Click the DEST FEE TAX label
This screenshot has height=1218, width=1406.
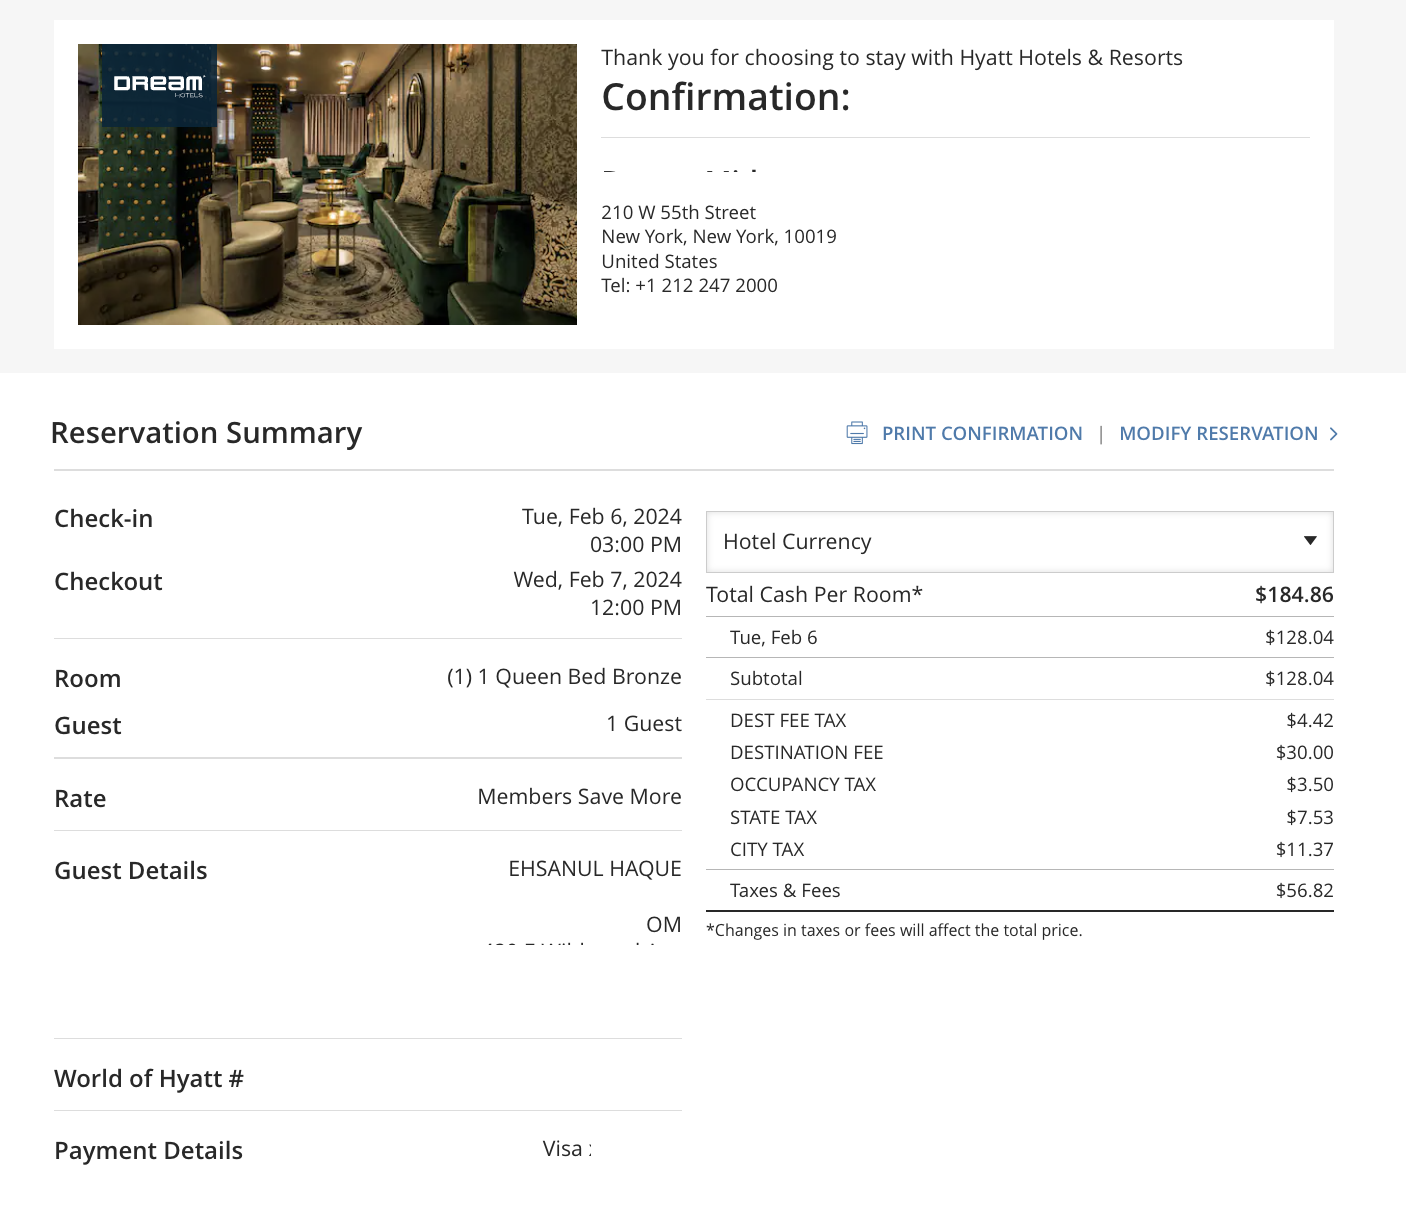[788, 721]
